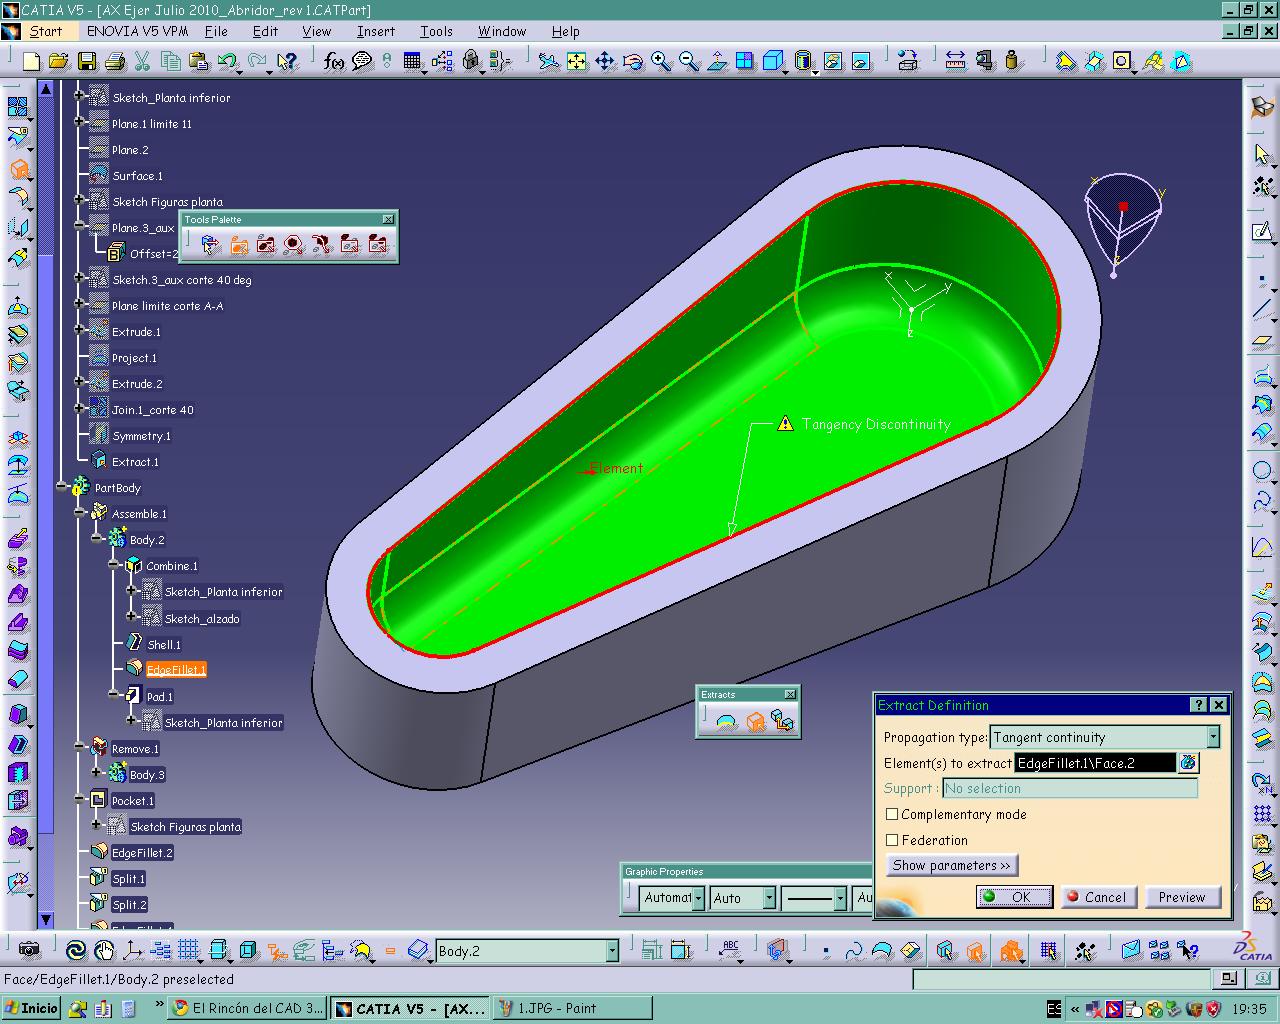Click the Normal View icon
The image size is (1280, 1024).
click(x=717, y=62)
